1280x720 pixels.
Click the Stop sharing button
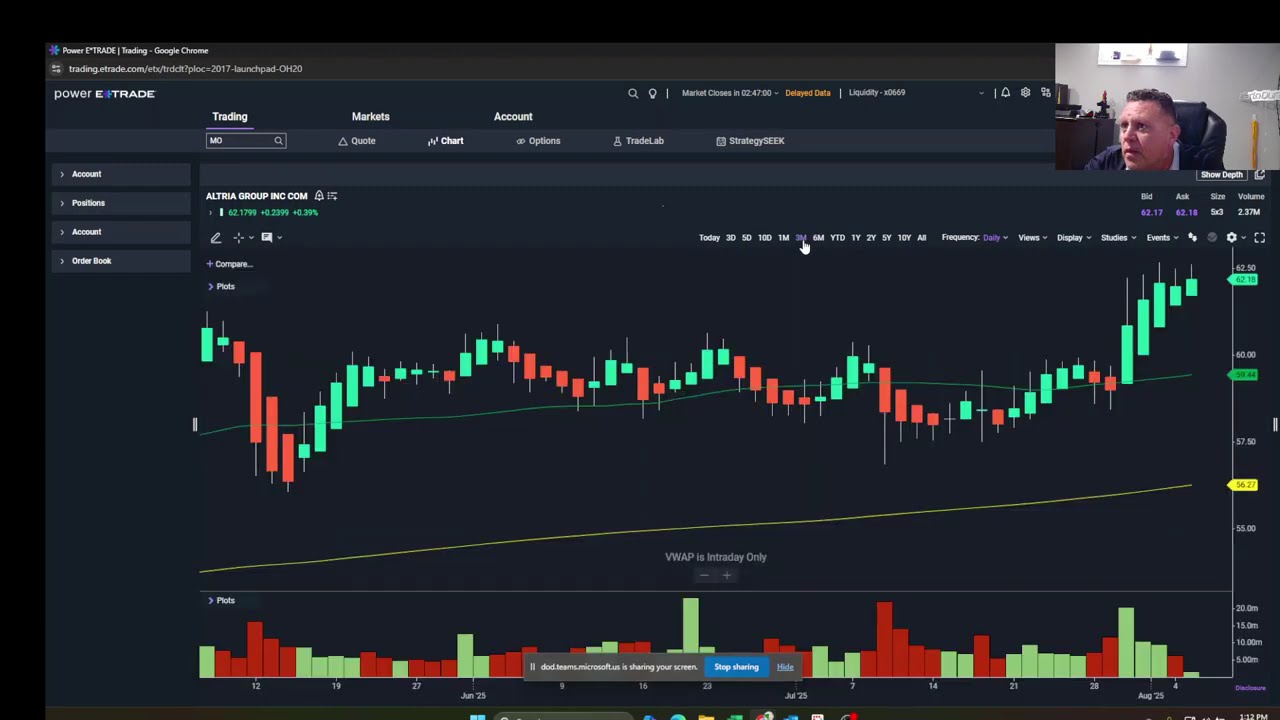736,667
